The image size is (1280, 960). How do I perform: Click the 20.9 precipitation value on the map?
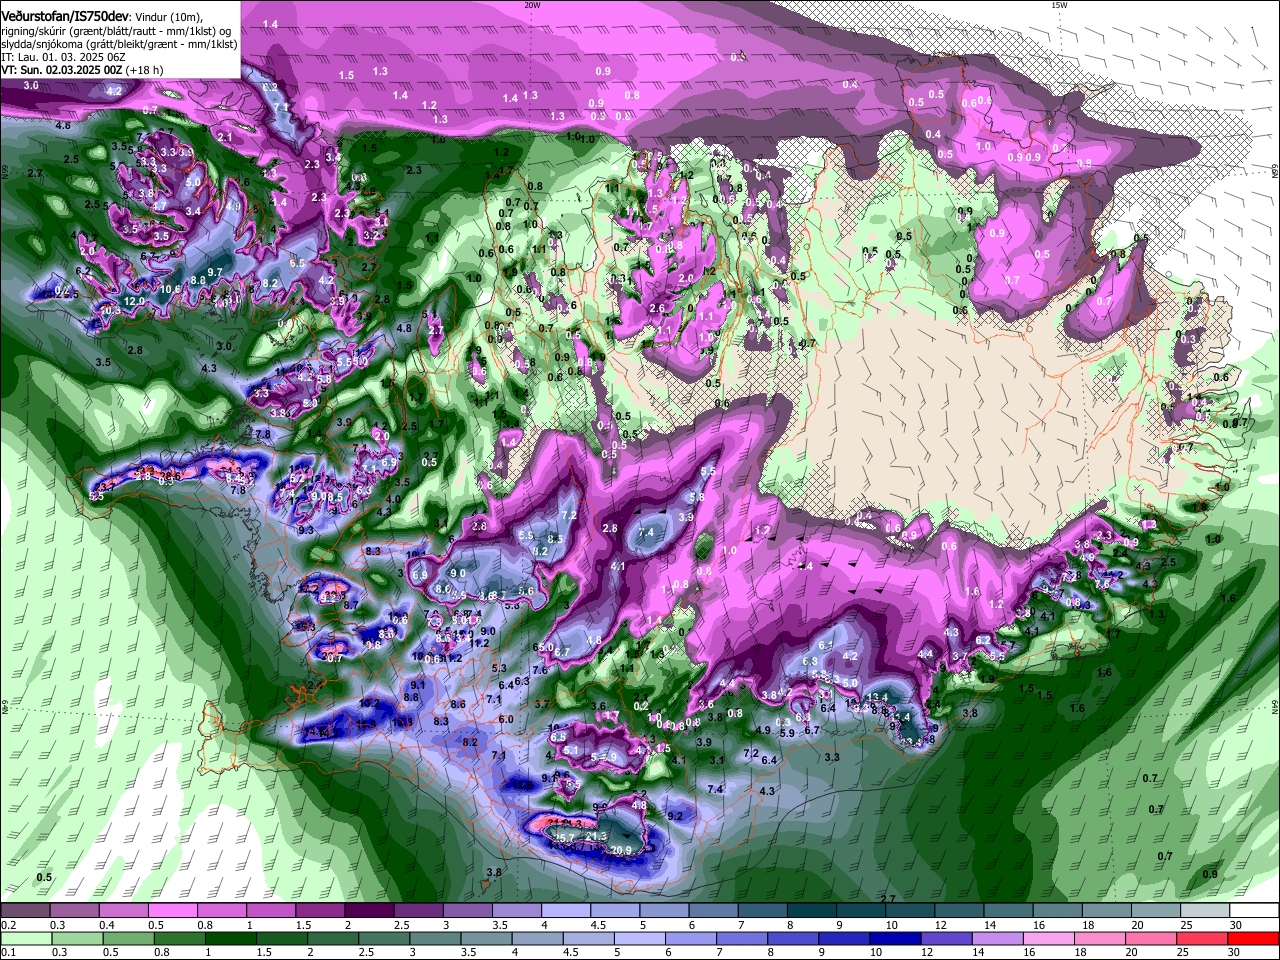(621, 851)
